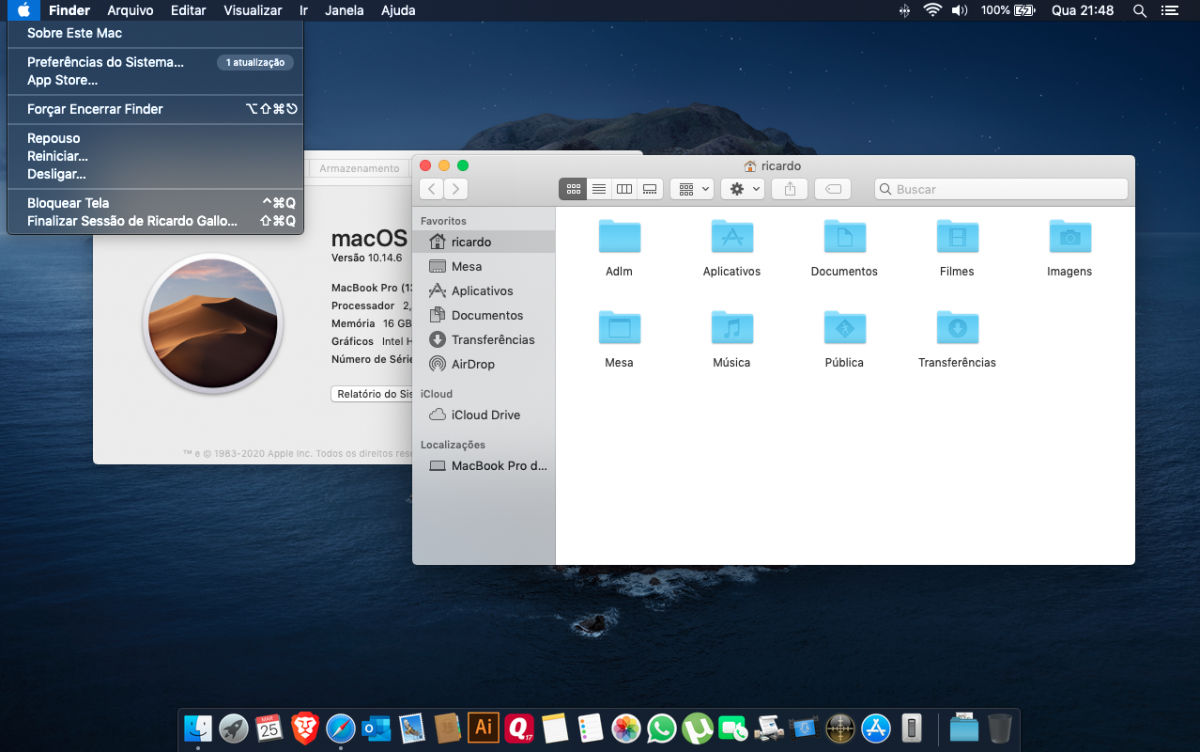The width and height of the screenshot is (1200, 752).
Task: Click the volume icon in menu bar
Action: click(x=959, y=10)
